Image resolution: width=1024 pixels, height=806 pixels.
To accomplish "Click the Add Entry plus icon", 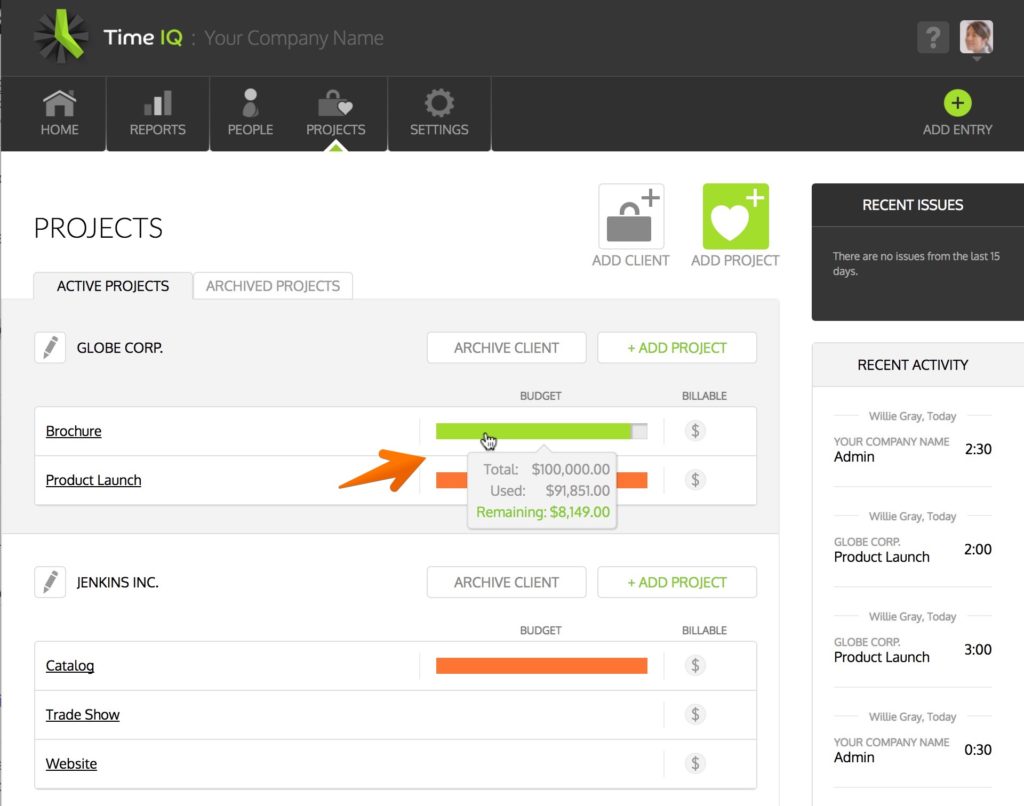I will click(x=957, y=103).
